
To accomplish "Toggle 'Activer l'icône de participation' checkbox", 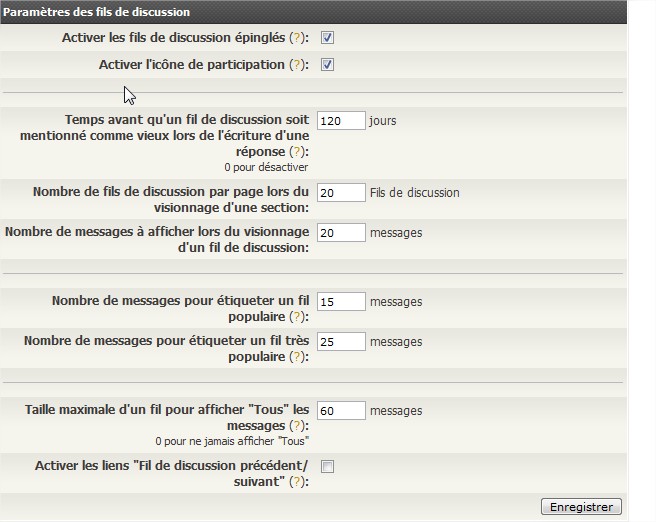I will click(x=327, y=65).
